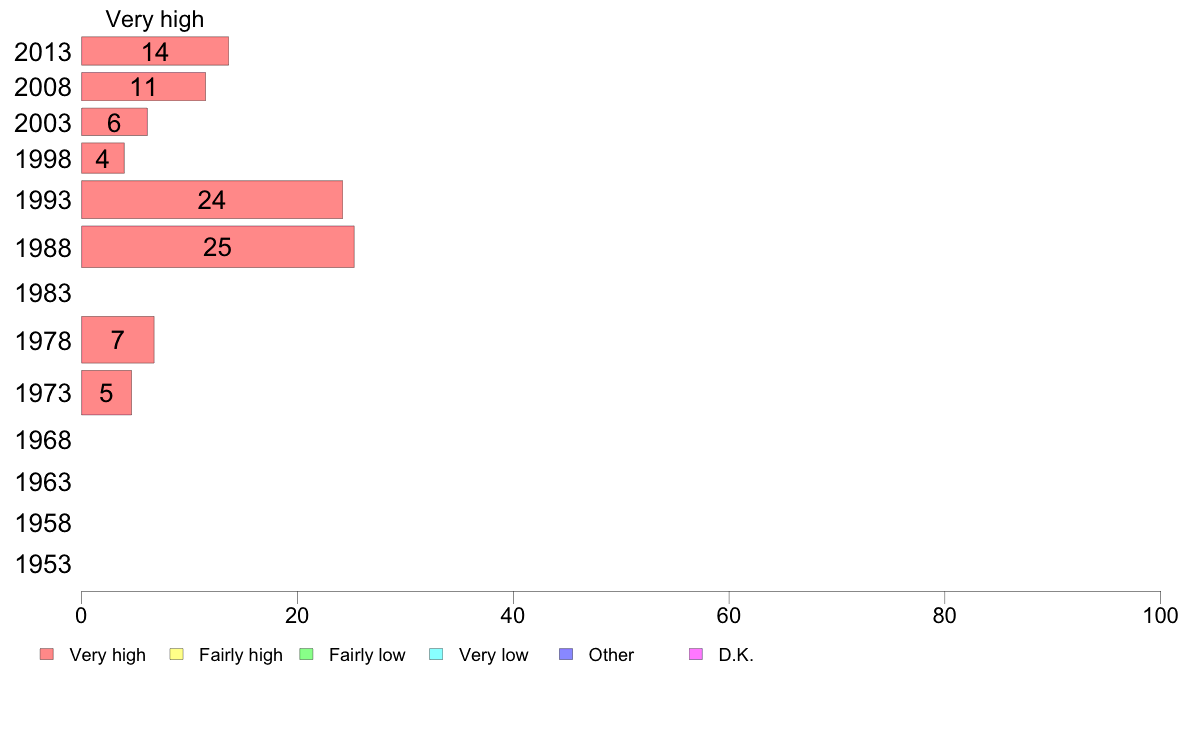This screenshot has width=1188, height=736.
Task: Select the 2003 bar showing 6
Action: tap(114, 122)
